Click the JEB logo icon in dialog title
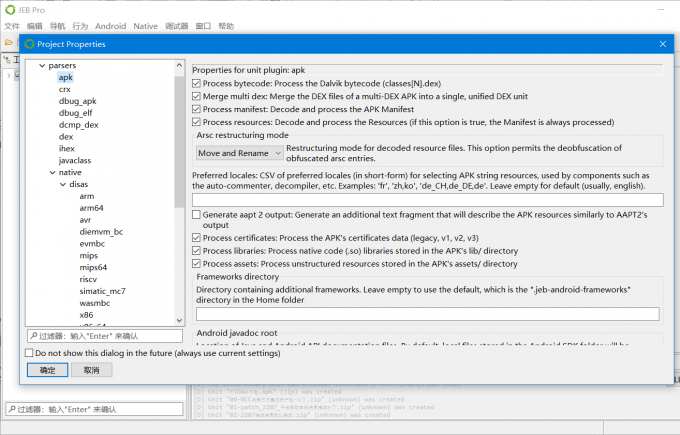 click(29, 44)
